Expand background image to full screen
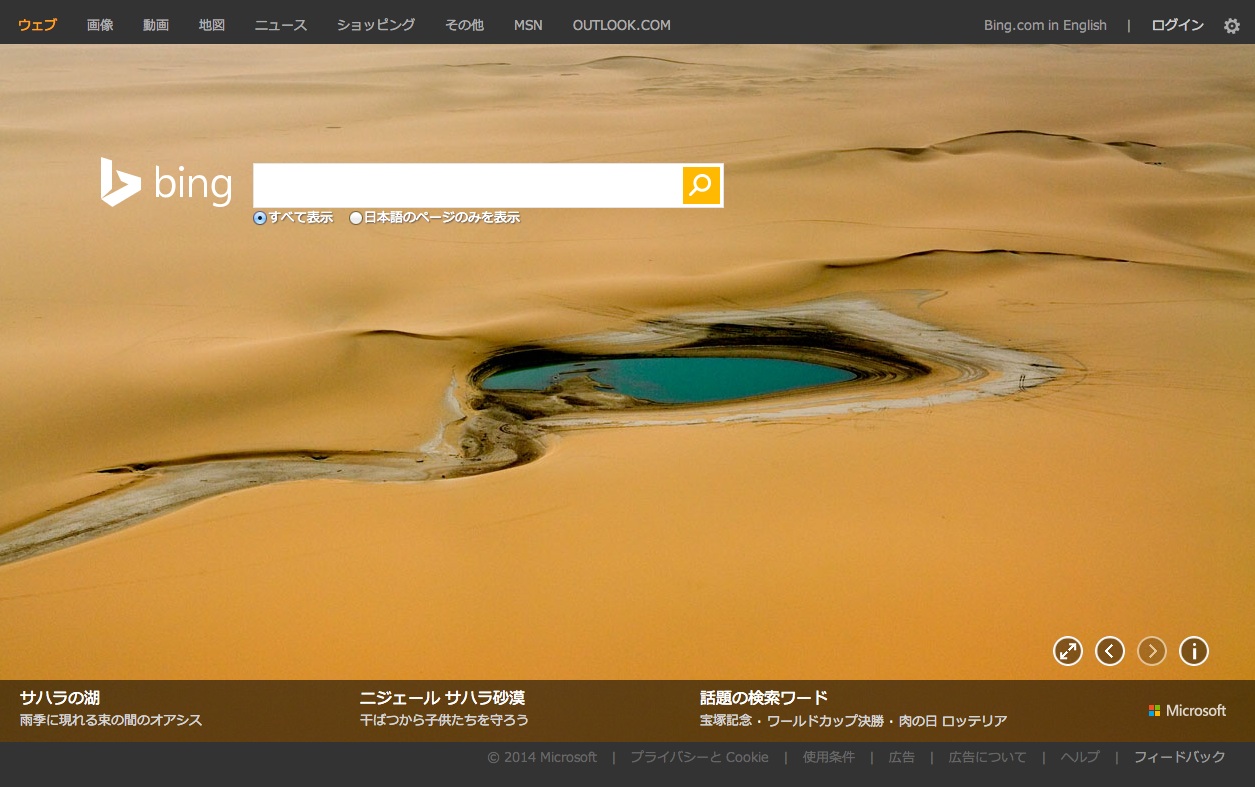The image size is (1255, 787). pos(1068,651)
